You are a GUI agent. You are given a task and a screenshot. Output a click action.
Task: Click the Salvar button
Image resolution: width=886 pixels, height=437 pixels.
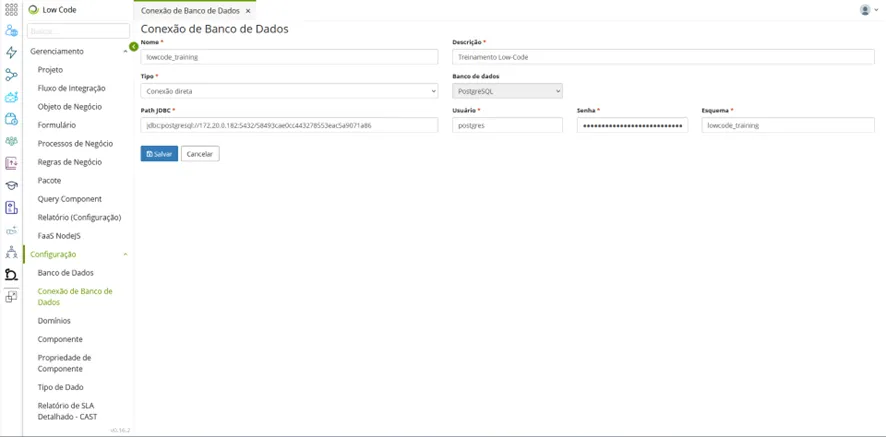[x=159, y=154]
